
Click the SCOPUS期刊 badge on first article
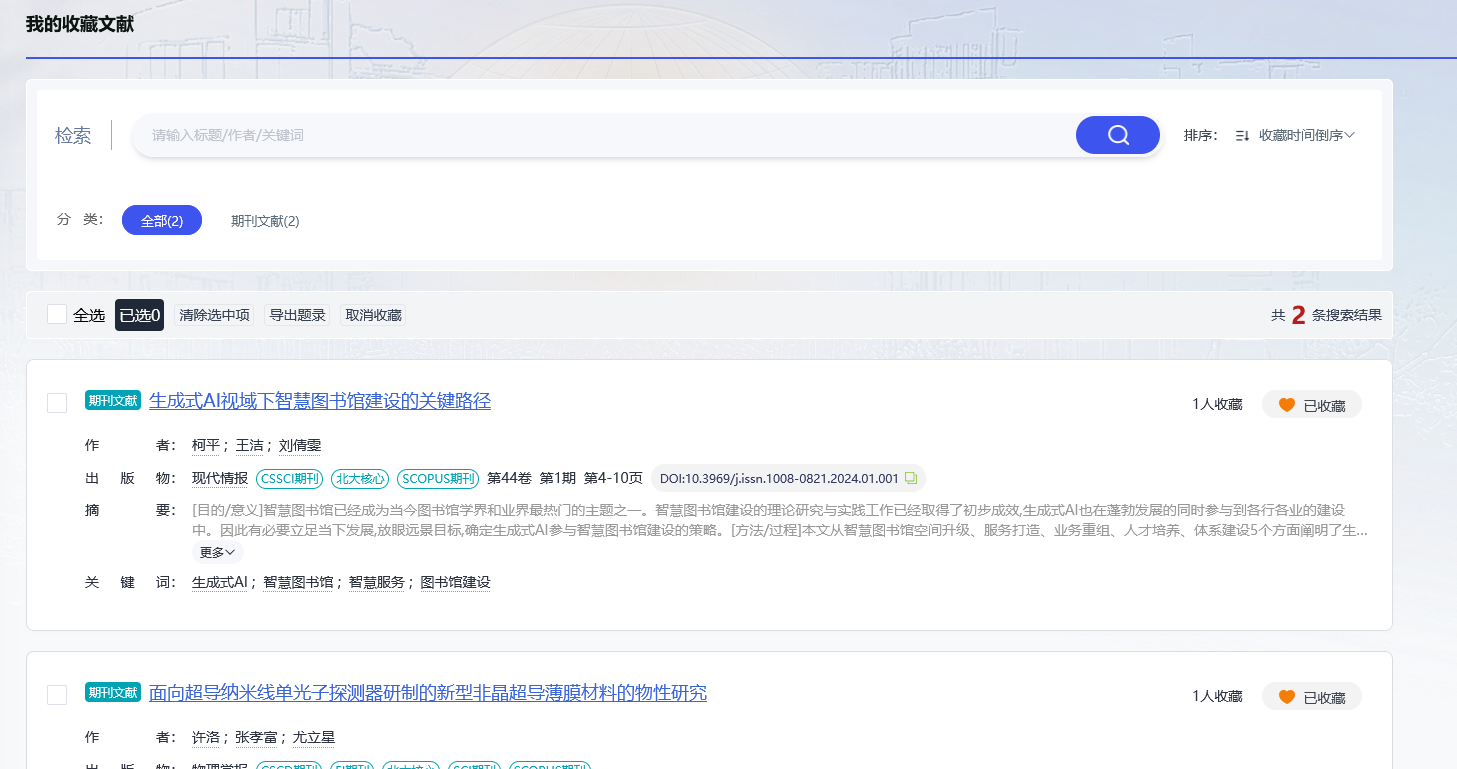pos(437,478)
